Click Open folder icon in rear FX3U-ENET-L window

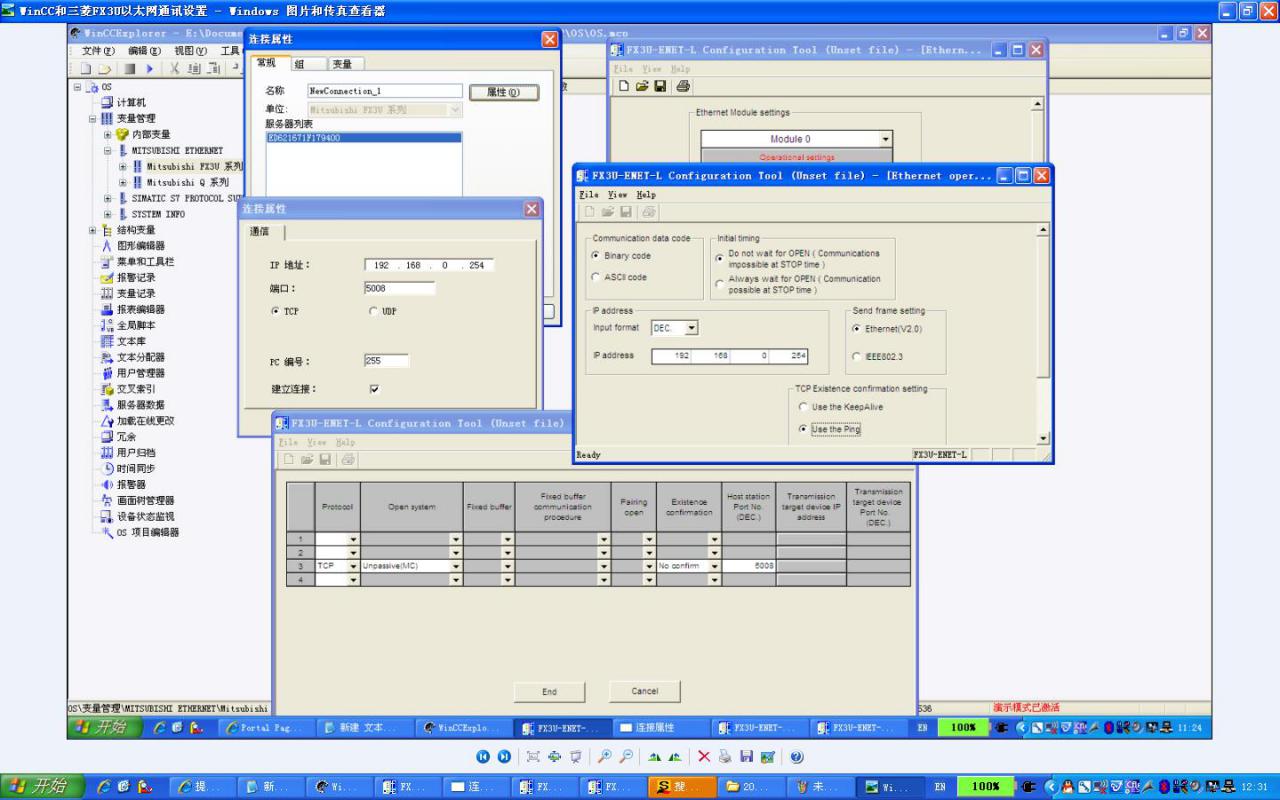[x=642, y=86]
